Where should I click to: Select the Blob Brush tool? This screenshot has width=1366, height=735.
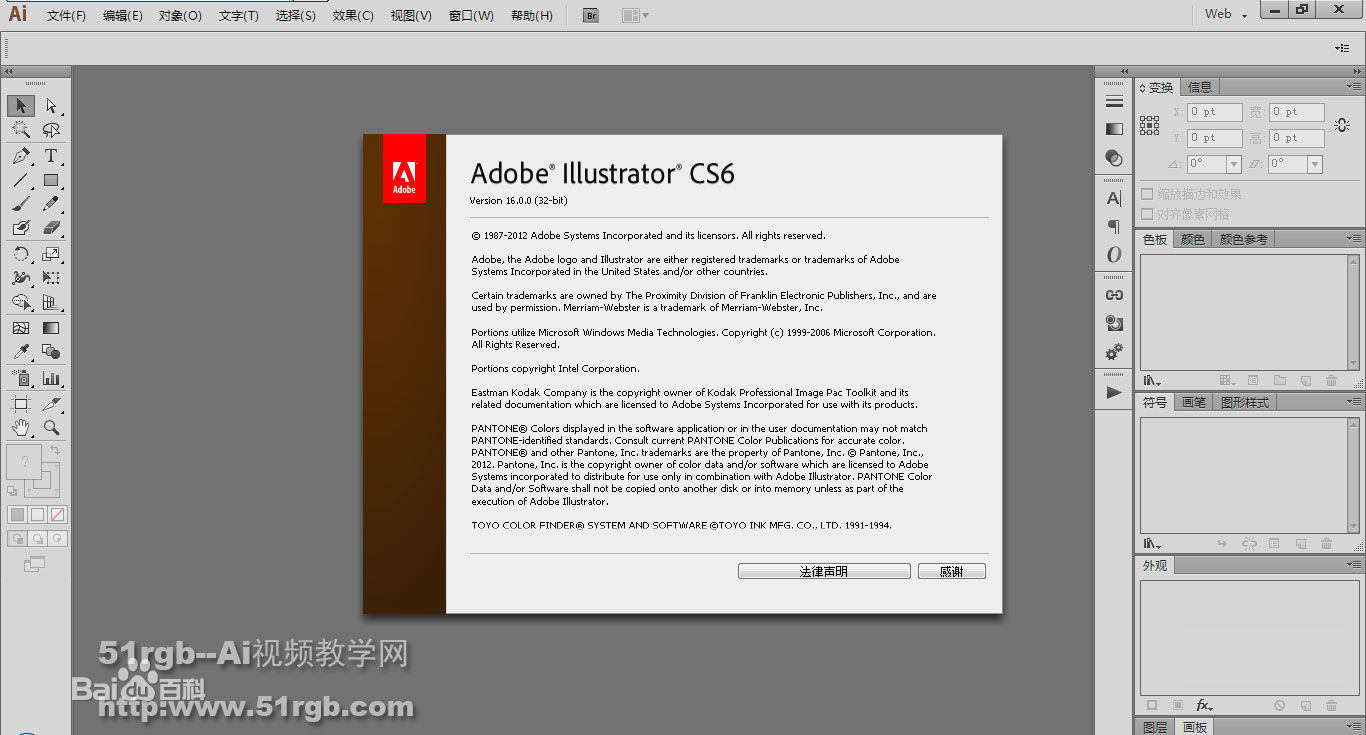[21, 228]
